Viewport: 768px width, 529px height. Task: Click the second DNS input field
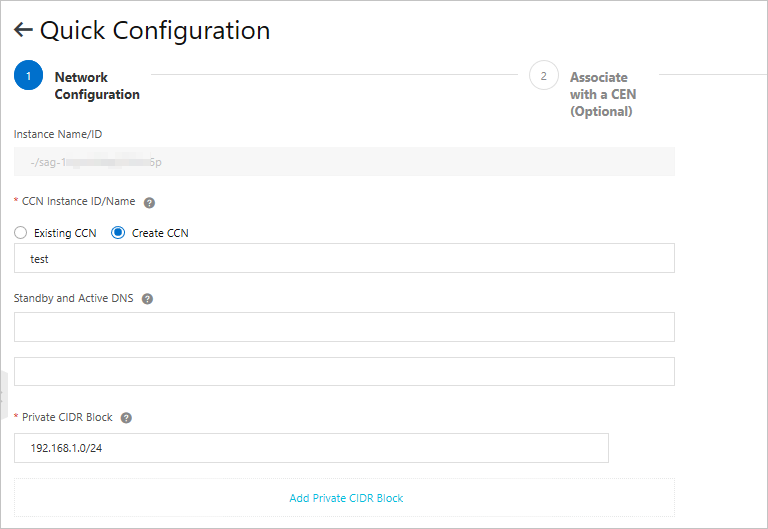click(344, 371)
